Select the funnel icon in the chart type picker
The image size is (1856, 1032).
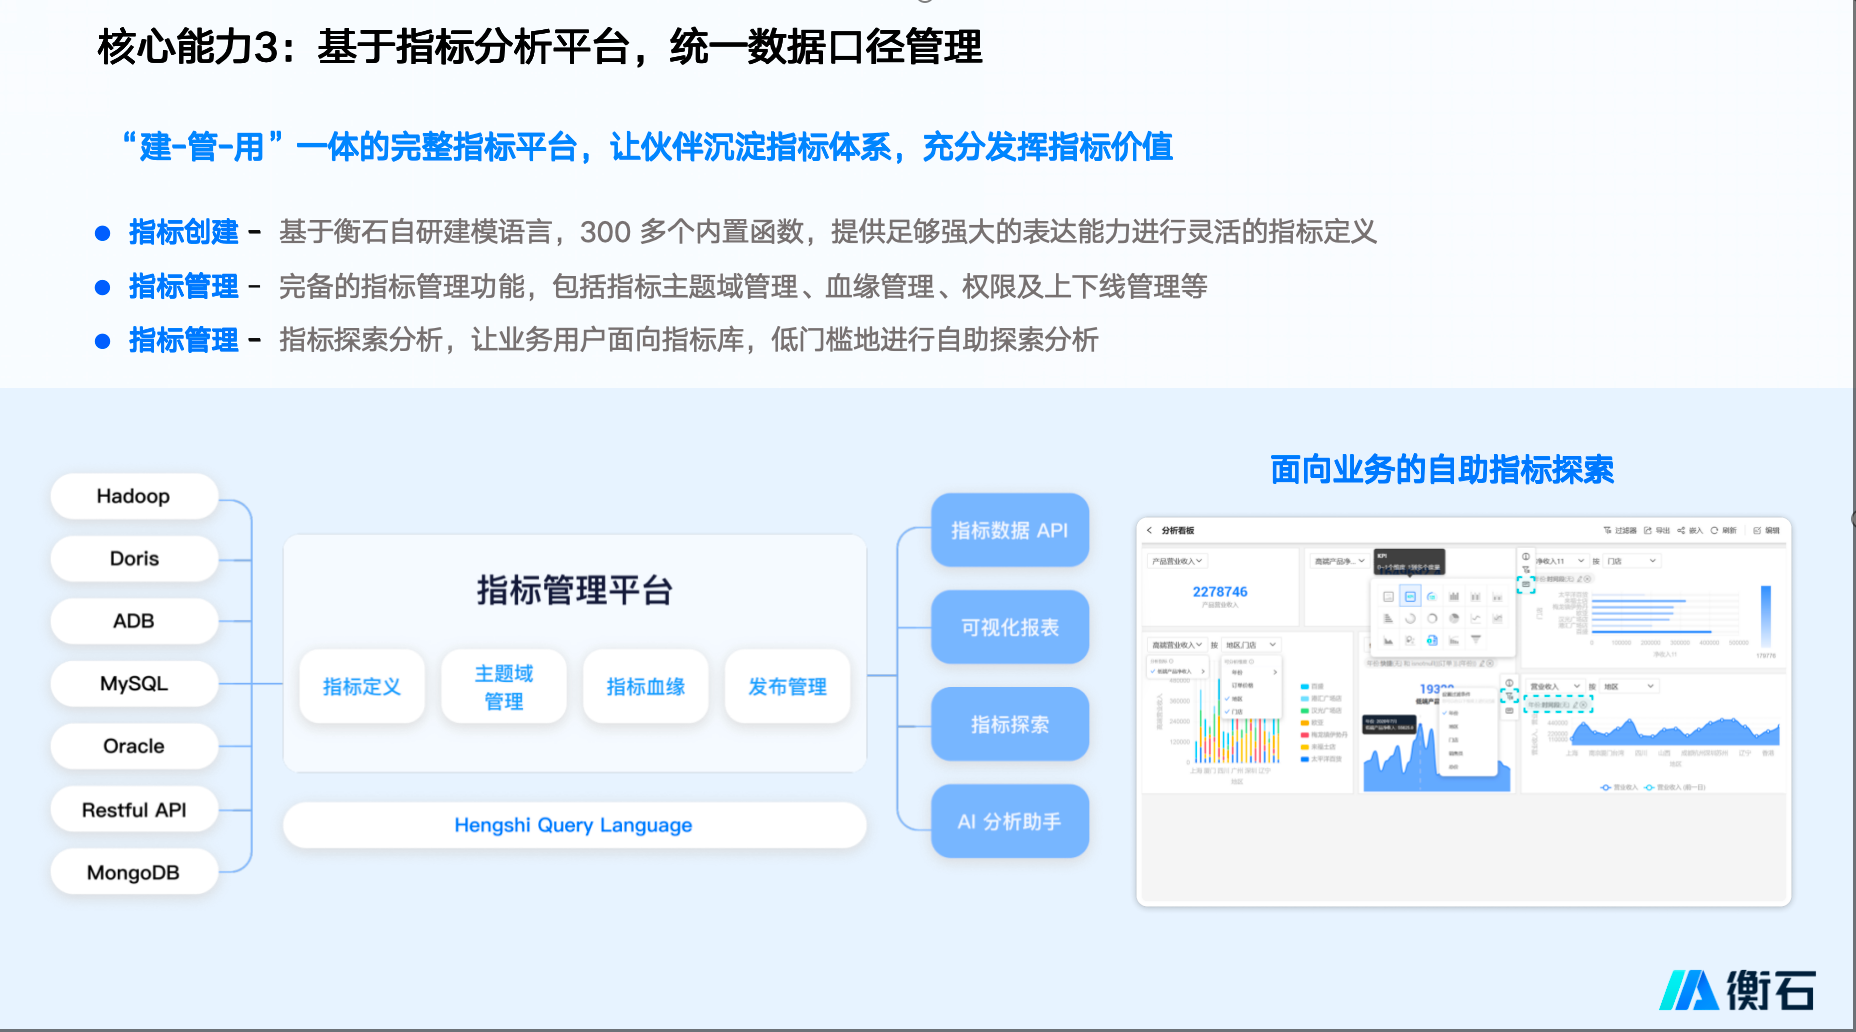click(1476, 640)
